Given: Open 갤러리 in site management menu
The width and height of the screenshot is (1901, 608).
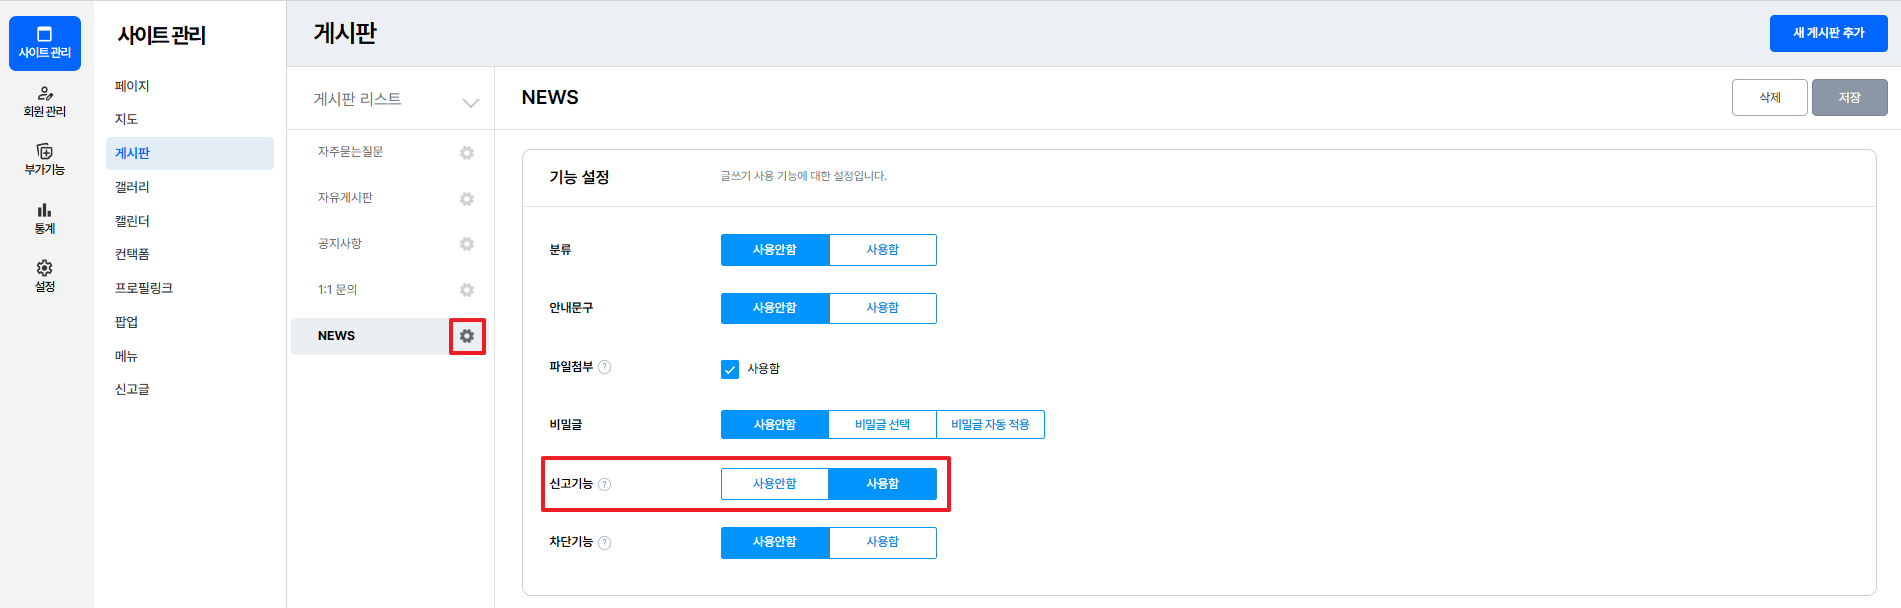Looking at the screenshot, I should point(132,187).
